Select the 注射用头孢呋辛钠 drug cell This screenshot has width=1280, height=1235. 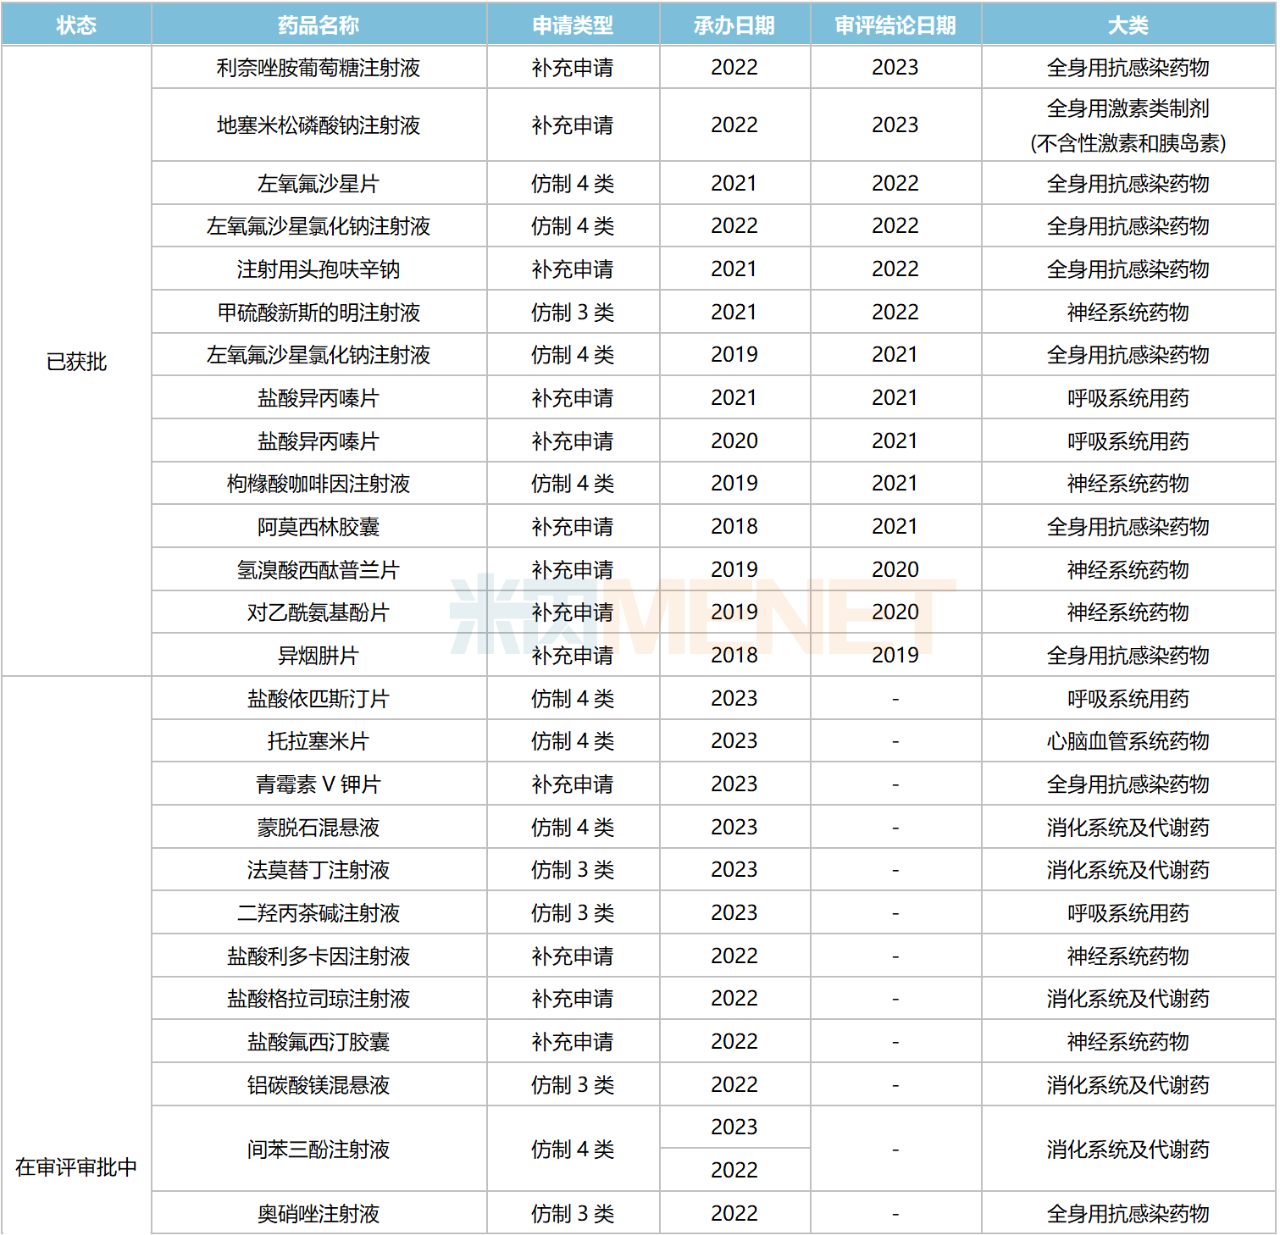click(x=318, y=269)
